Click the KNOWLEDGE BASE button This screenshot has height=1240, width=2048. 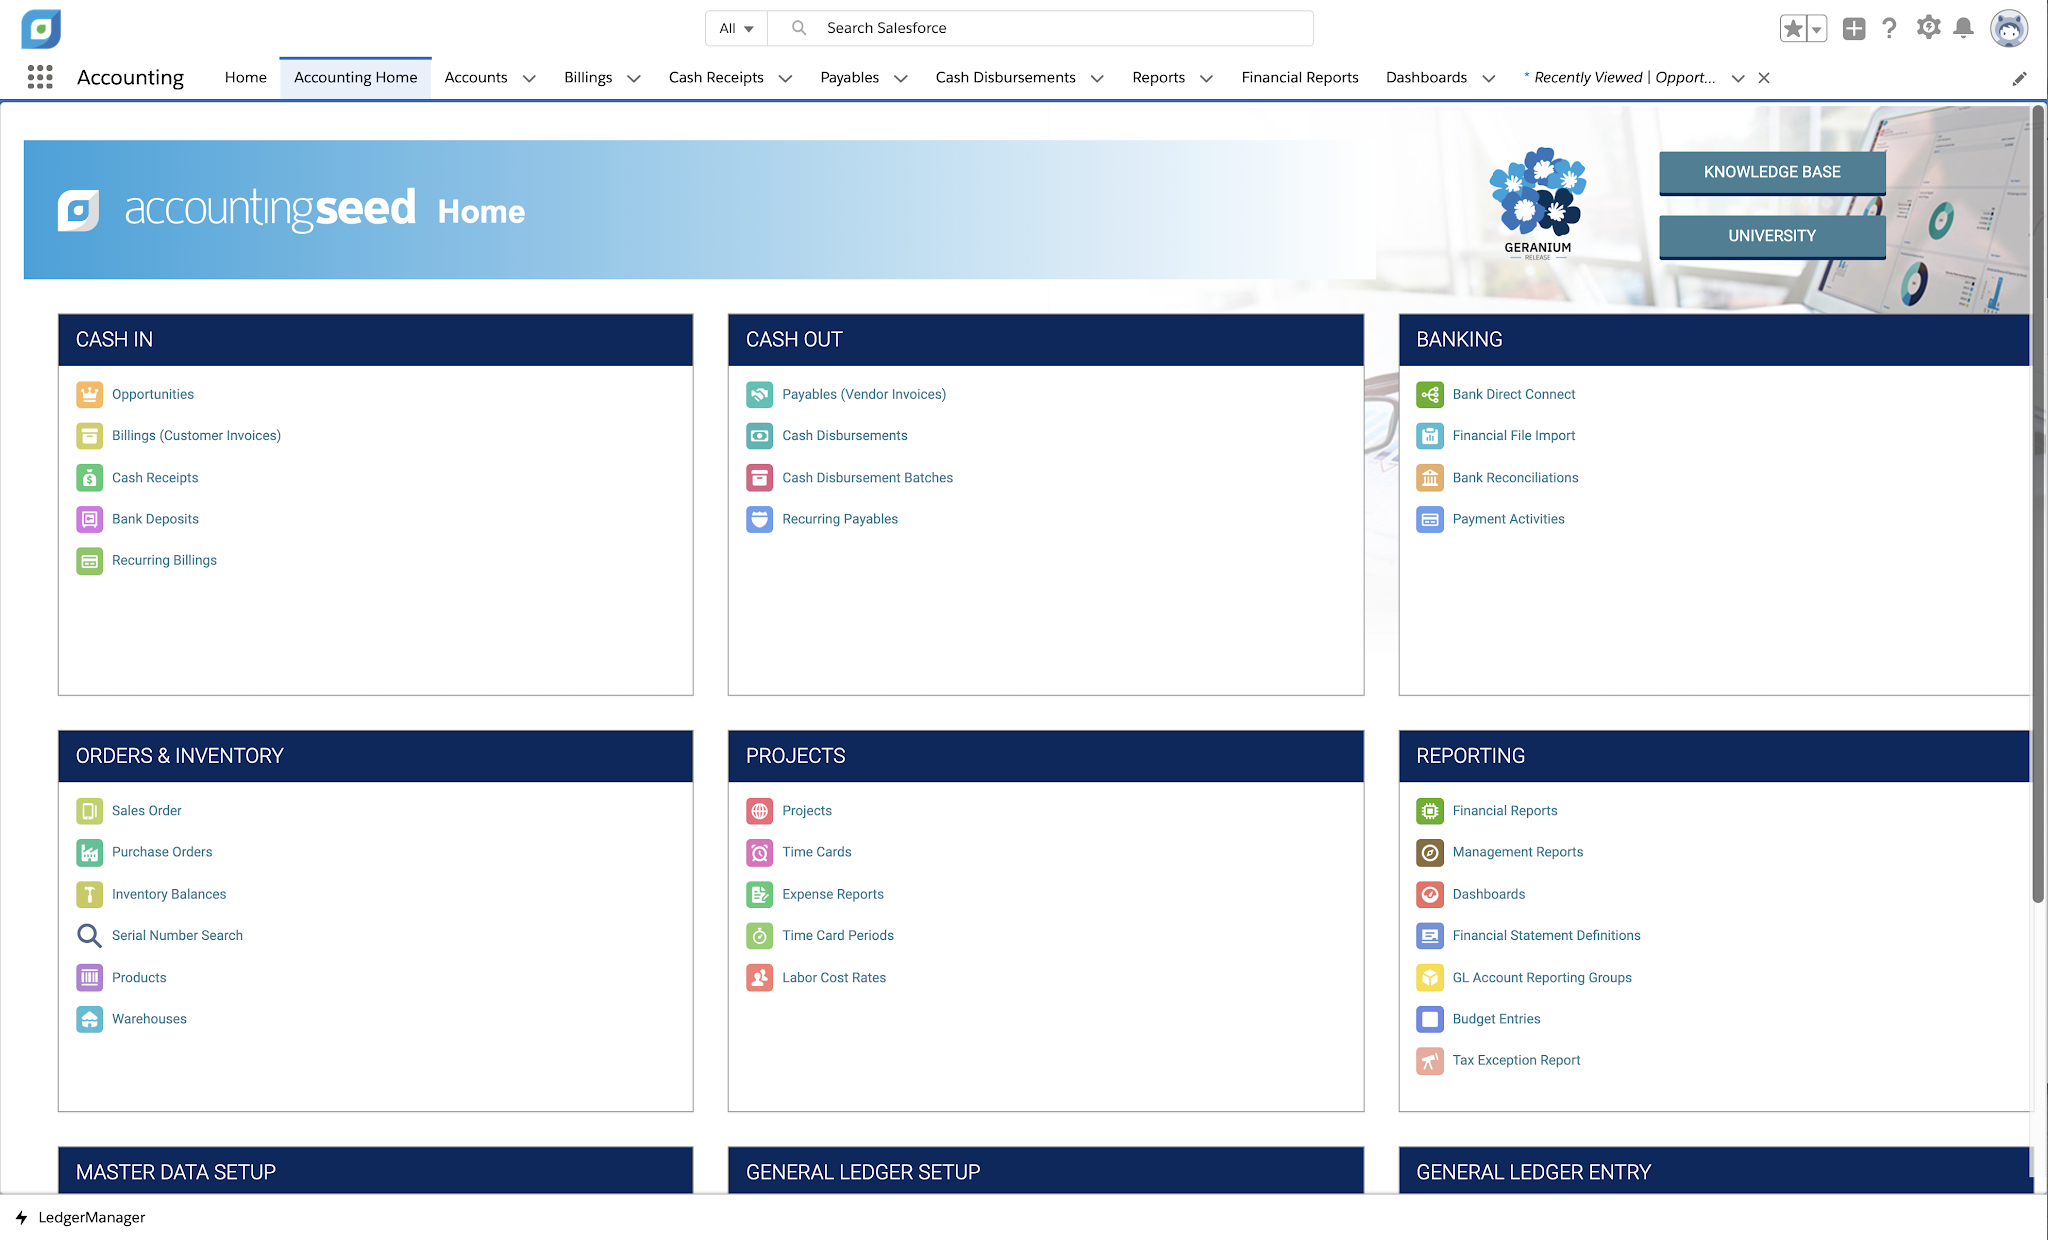coord(1771,172)
